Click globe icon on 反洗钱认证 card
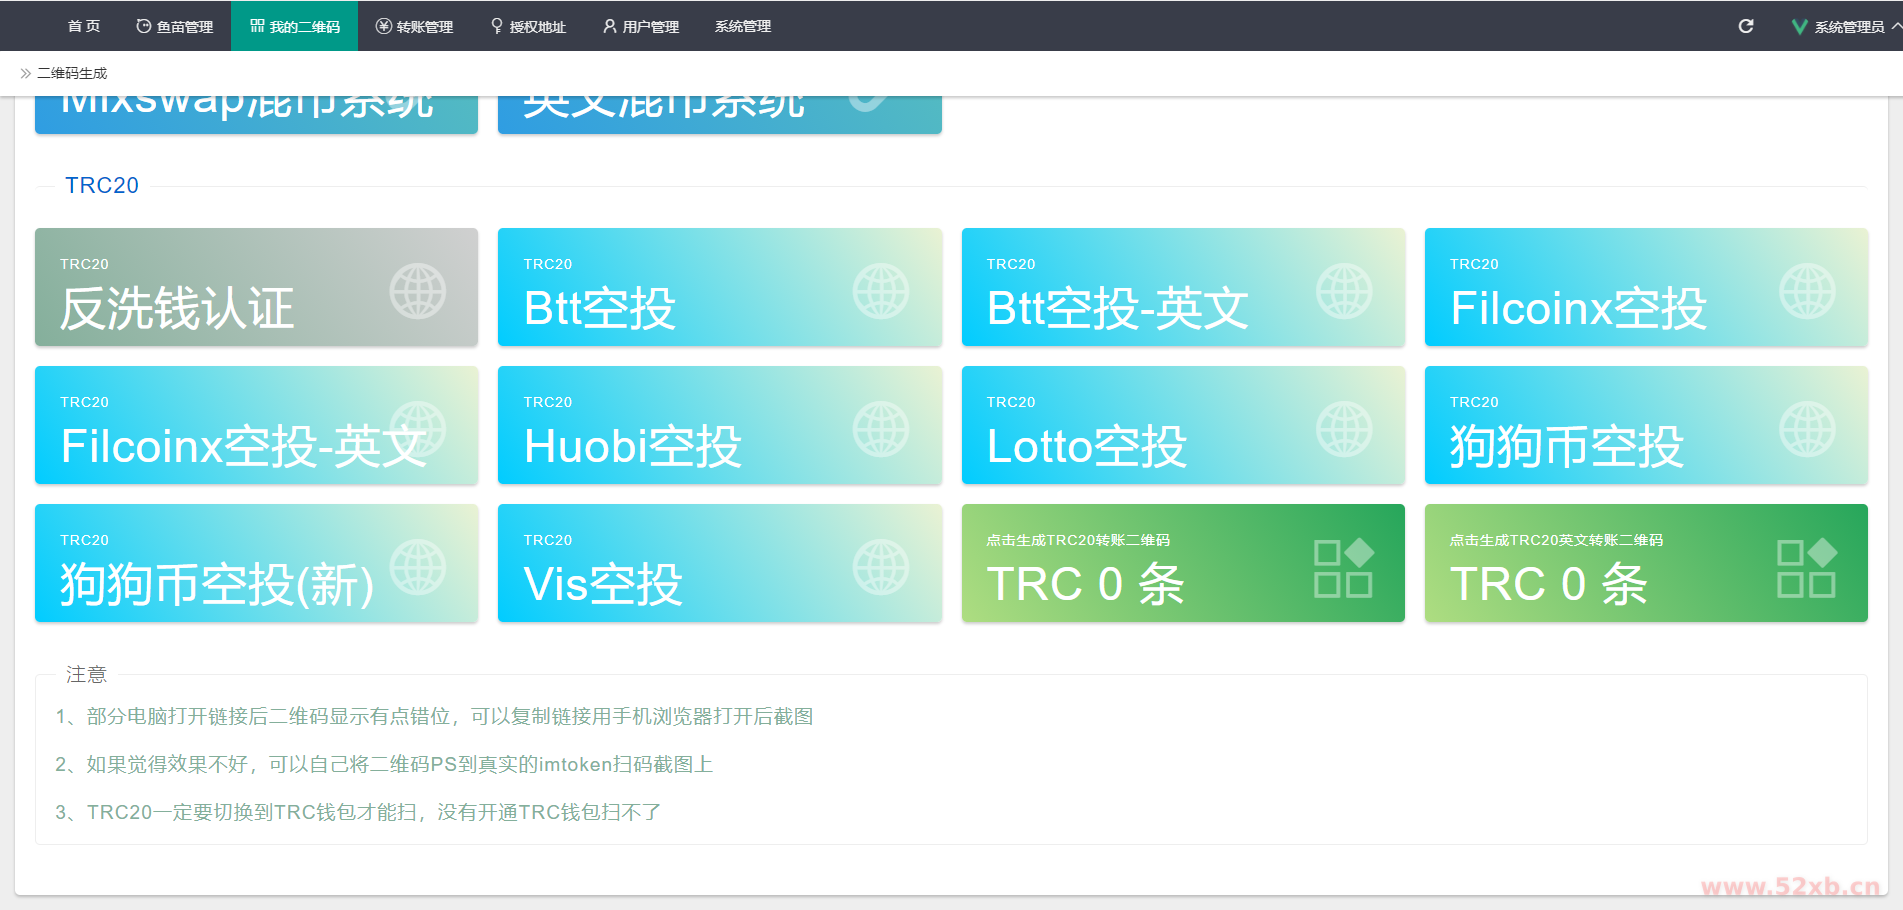1903x910 pixels. (x=418, y=291)
